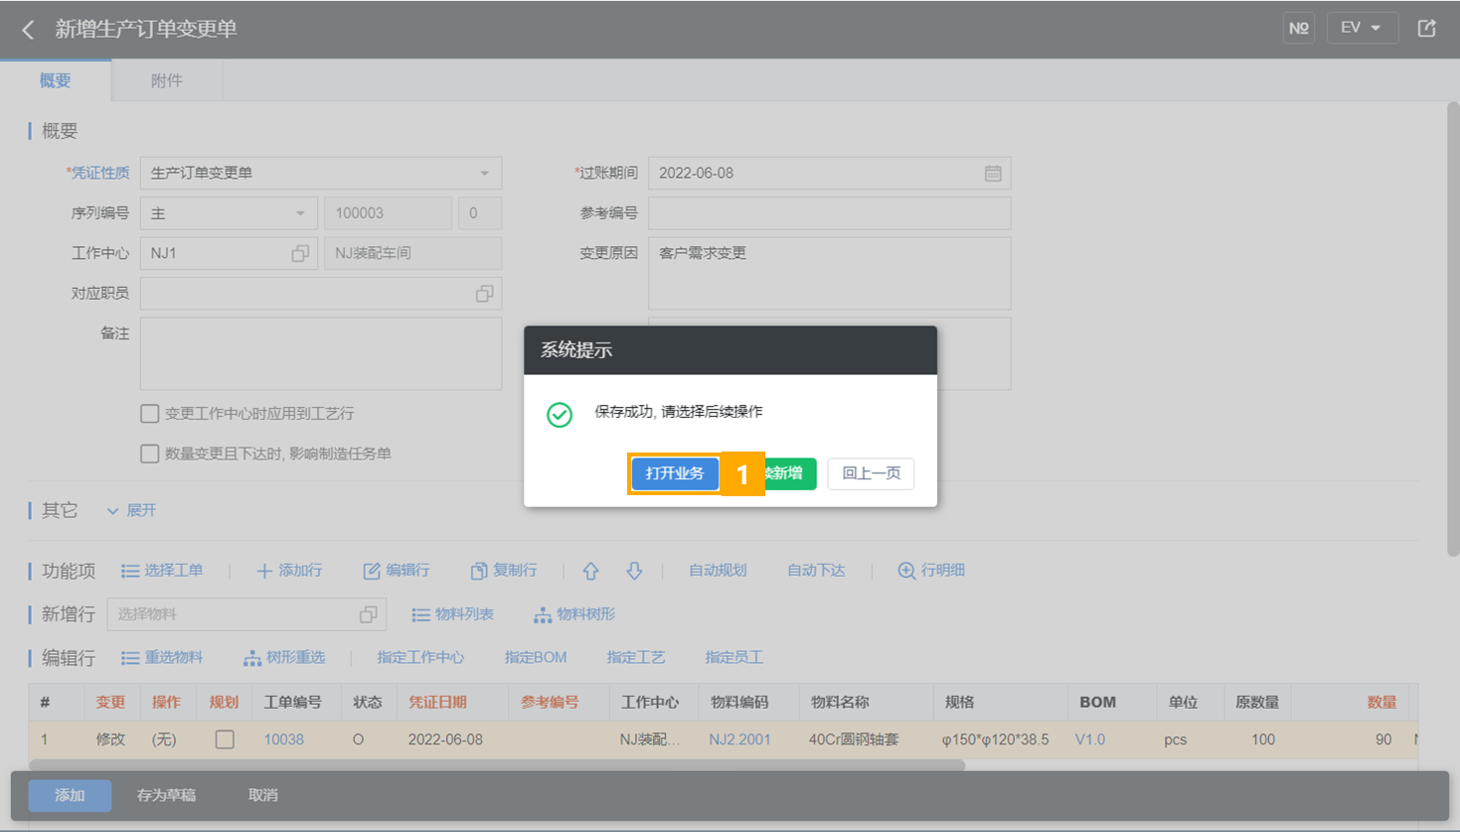
Task: Click the 行明细 magnifier icon
Action: 906,570
